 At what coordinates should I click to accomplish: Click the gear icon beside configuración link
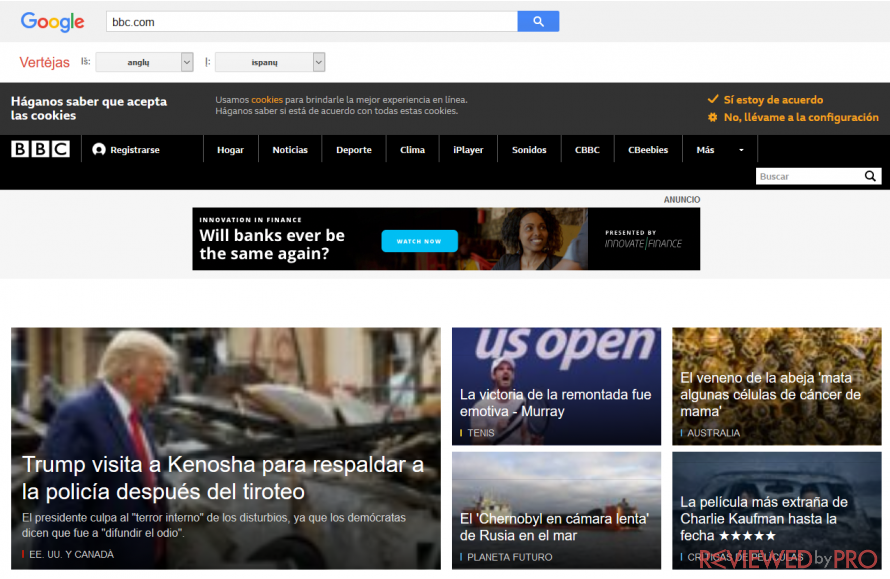pos(713,118)
